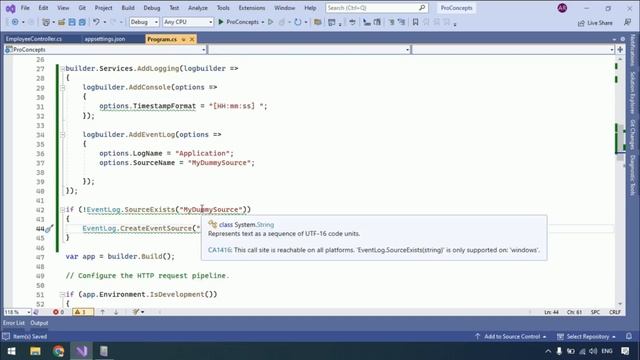
Task: Go to previous issue up arrow
Action: 102,312
